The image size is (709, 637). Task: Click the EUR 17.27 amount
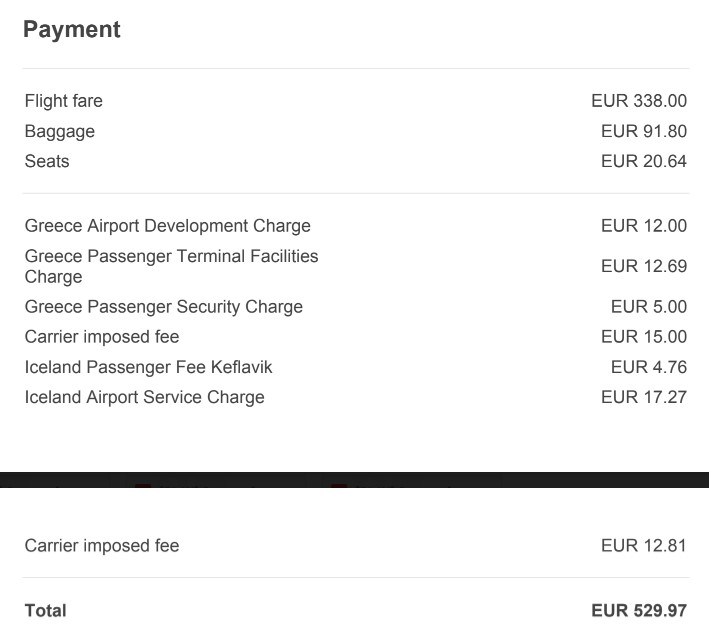tap(644, 397)
